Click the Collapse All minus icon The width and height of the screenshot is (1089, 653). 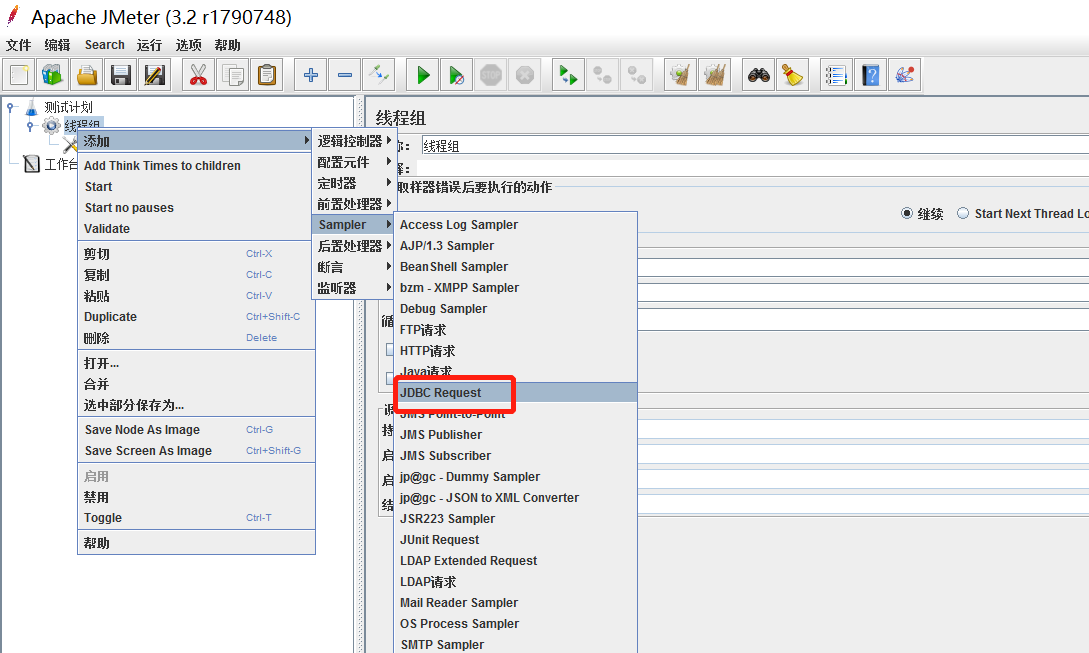344,75
